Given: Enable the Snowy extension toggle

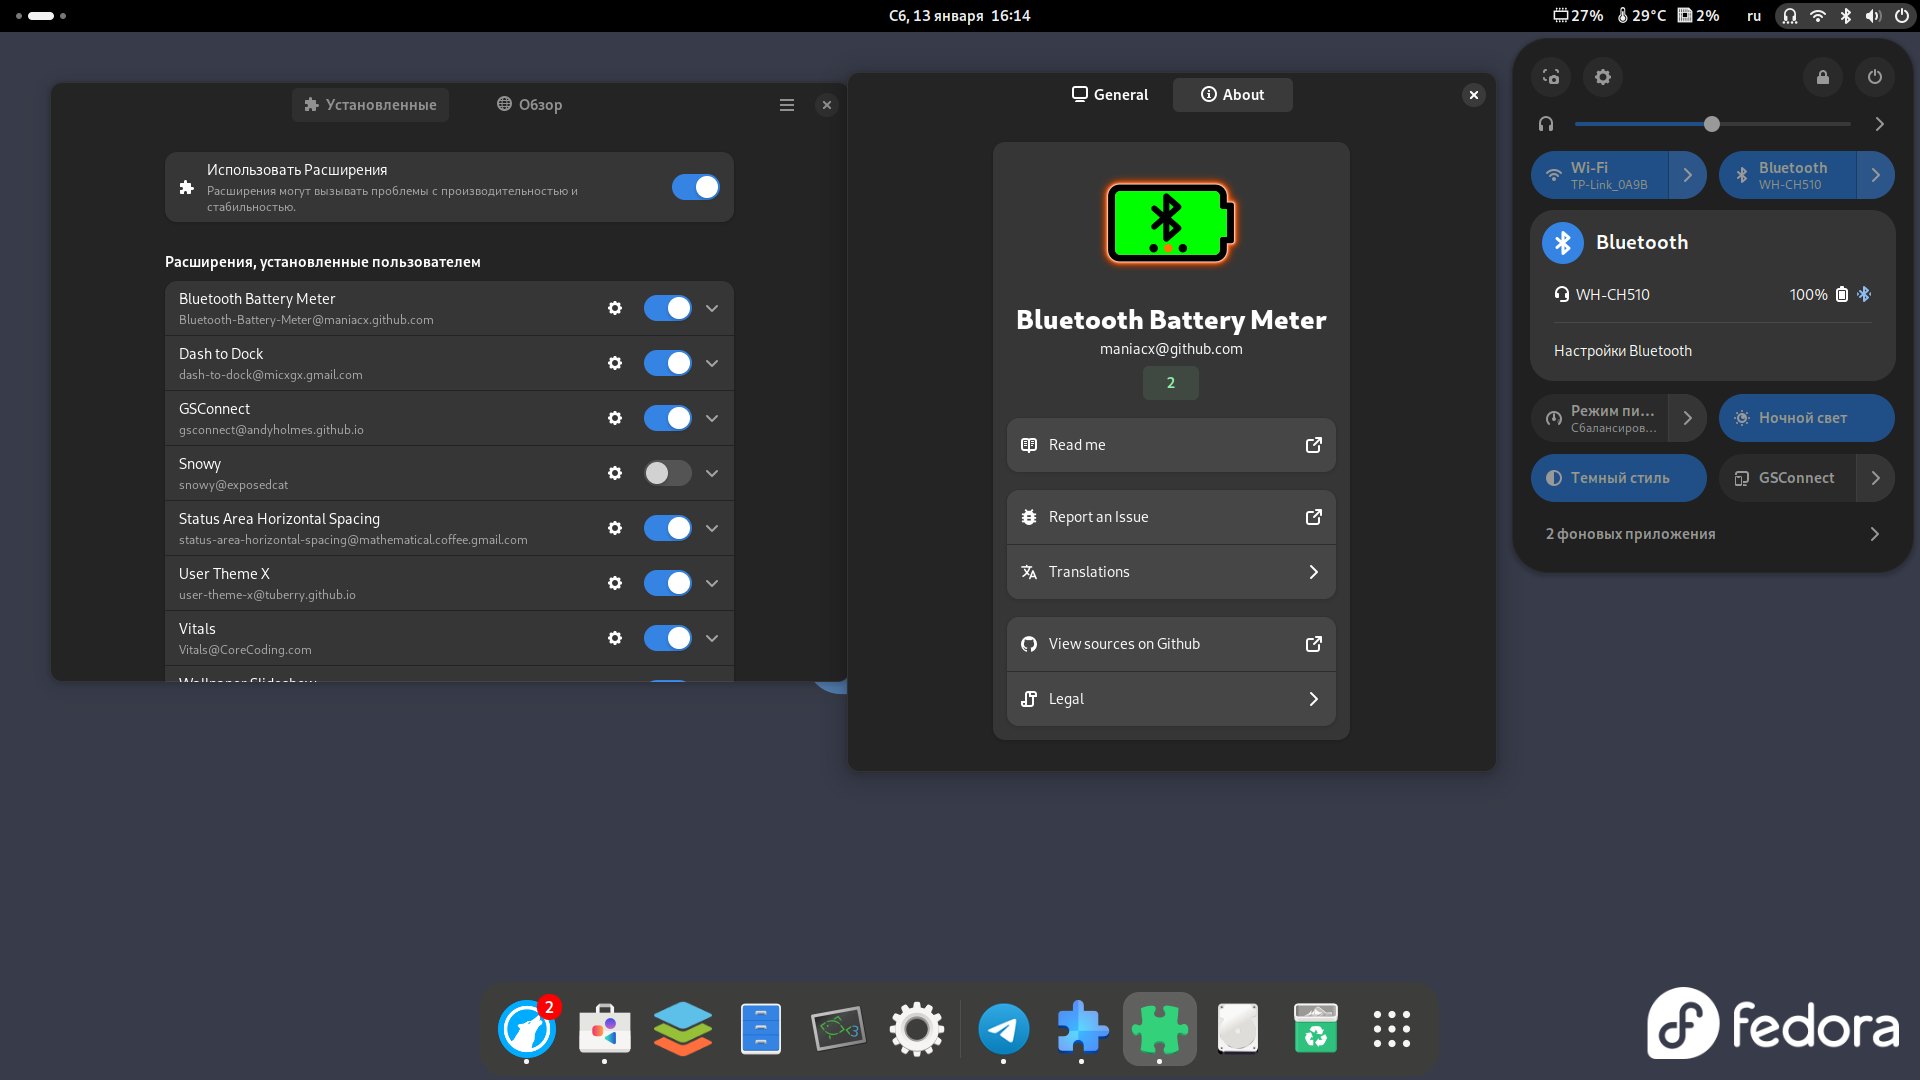Looking at the screenshot, I should tap(667, 473).
